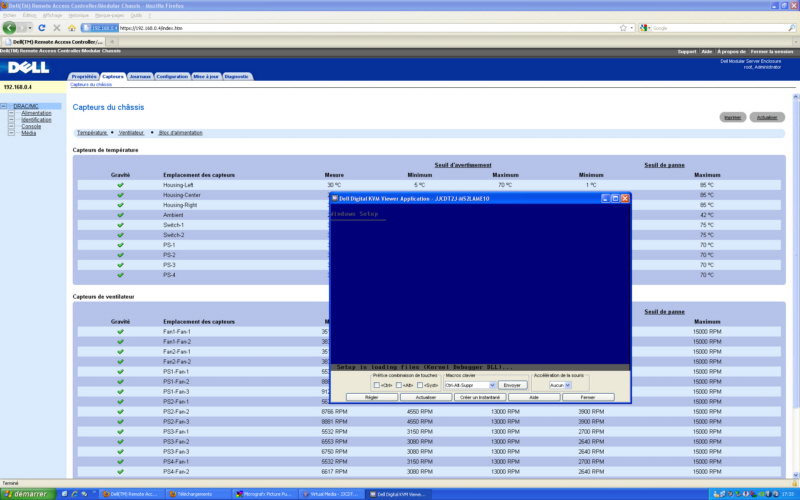This screenshot has height=500, width=800.
Task: Click PS3-Fan-1 status checkmark
Action: pos(120,432)
